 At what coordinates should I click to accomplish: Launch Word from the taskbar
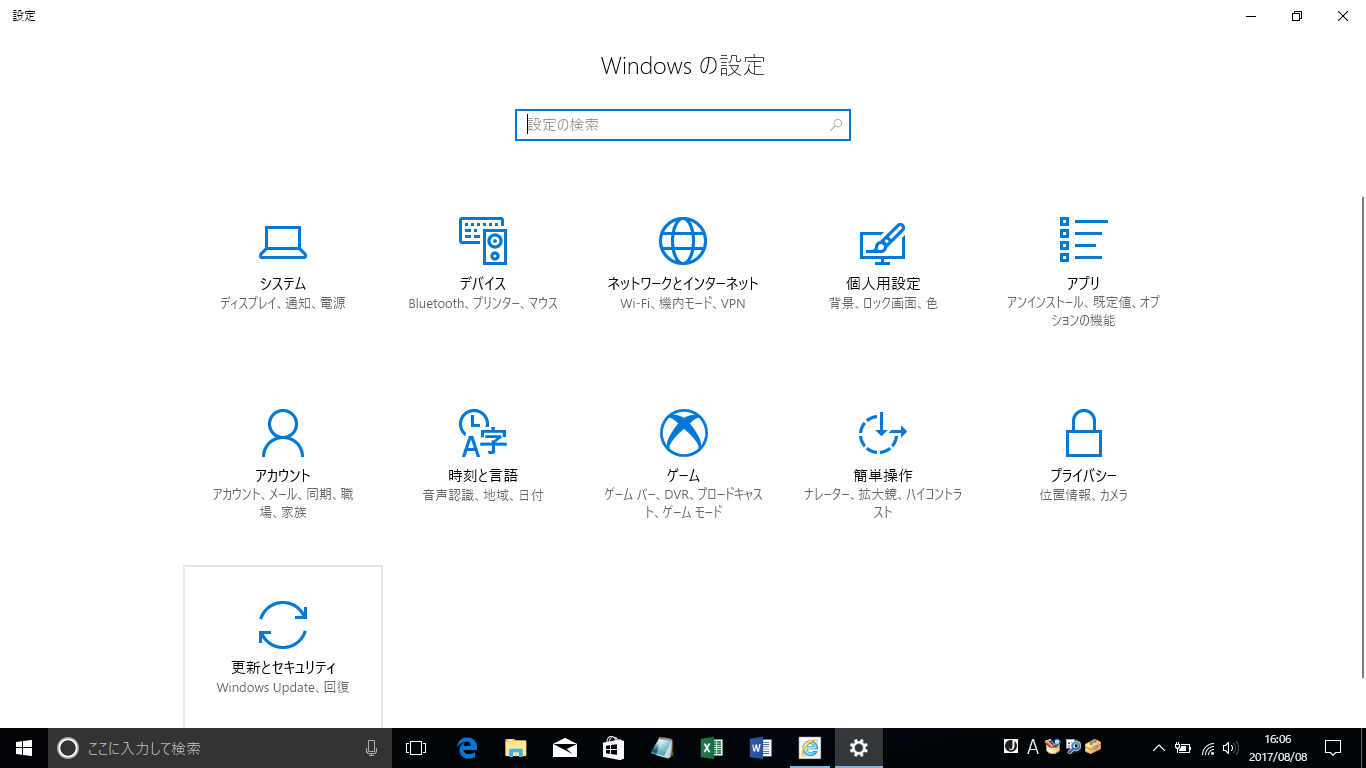(x=761, y=748)
